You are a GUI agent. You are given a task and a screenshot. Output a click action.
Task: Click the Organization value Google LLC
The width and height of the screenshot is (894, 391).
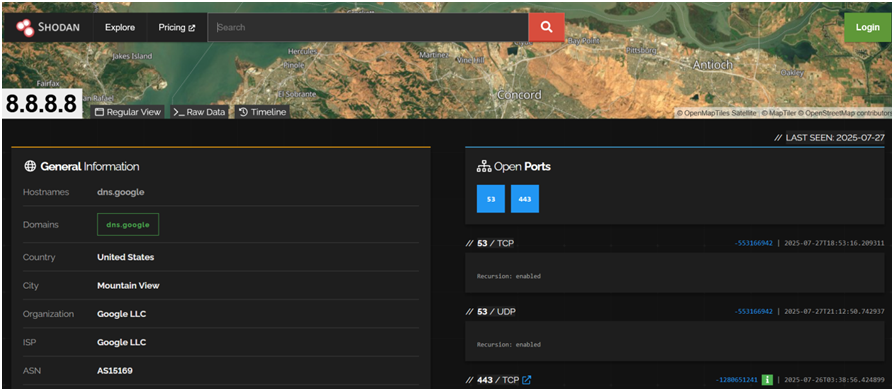coord(121,314)
